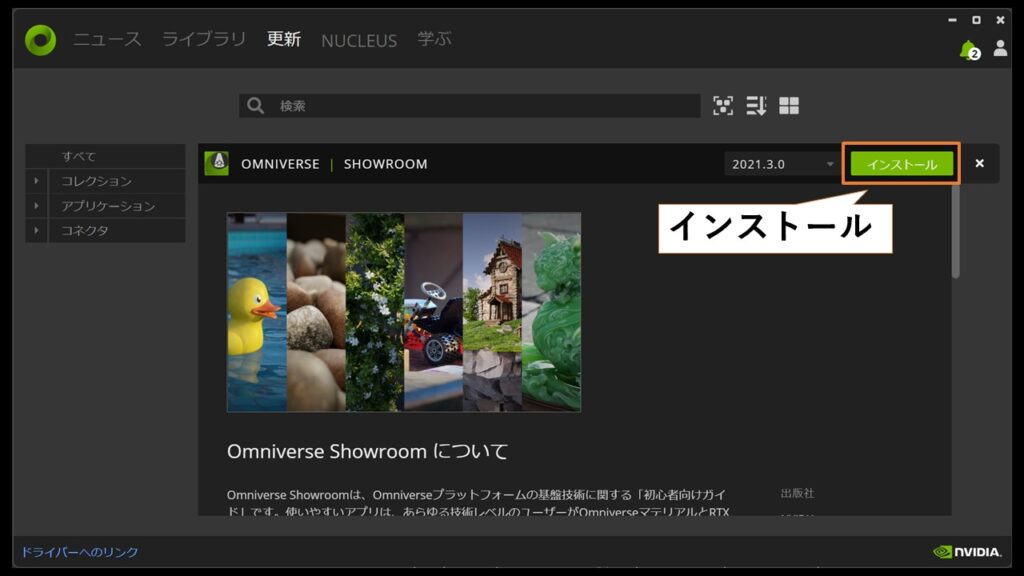
Task: Click the detail panel vertical scrollbar
Action: click(x=955, y=231)
